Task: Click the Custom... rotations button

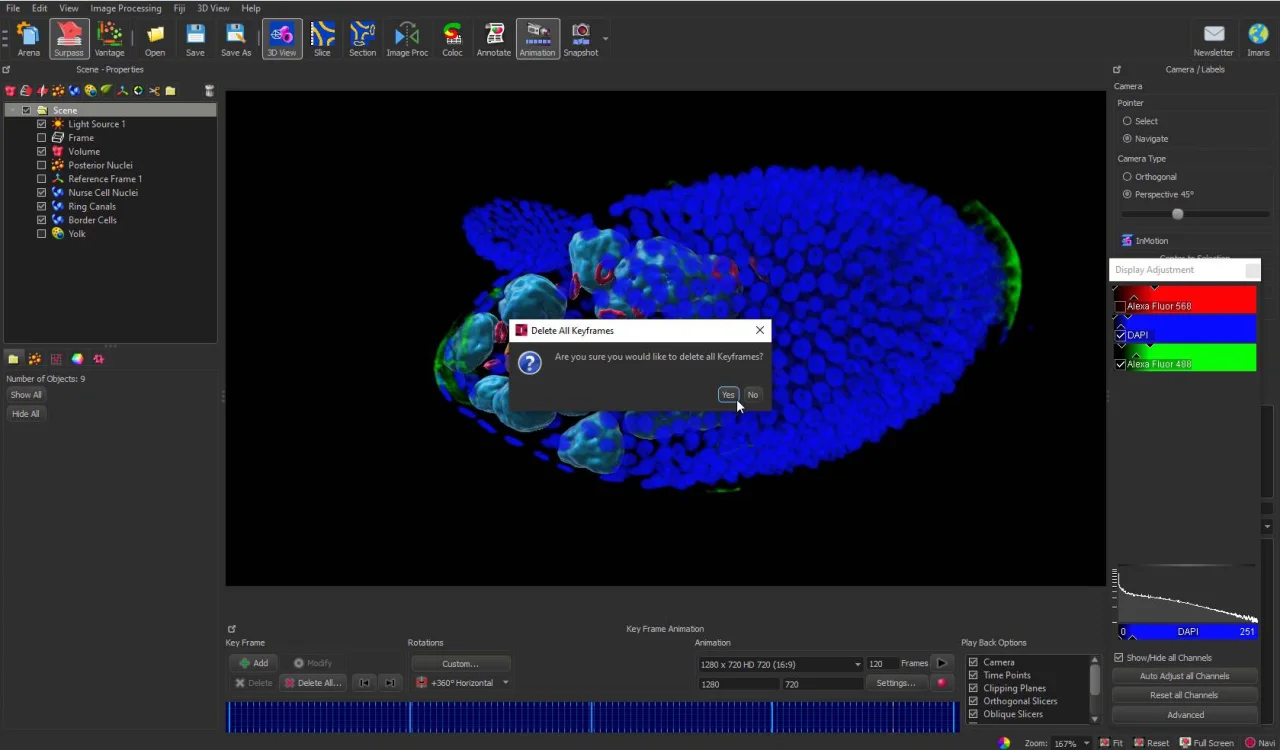Action: (460, 664)
